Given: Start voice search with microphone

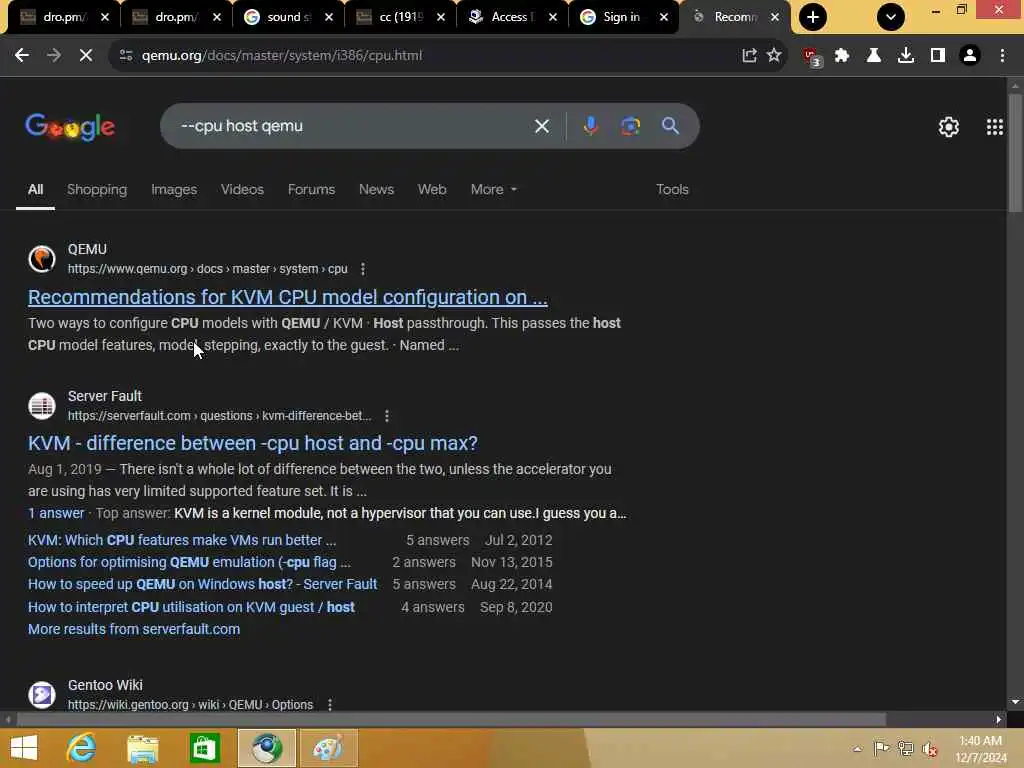Looking at the screenshot, I should coord(590,126).
